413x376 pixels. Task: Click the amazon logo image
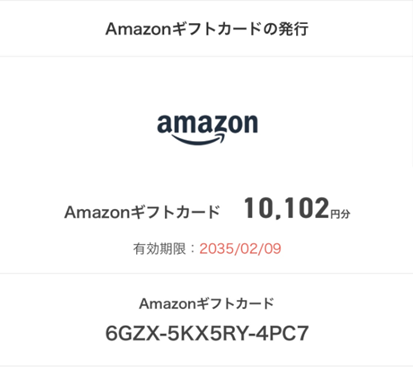pyautogui.click(x=207, y=129)
